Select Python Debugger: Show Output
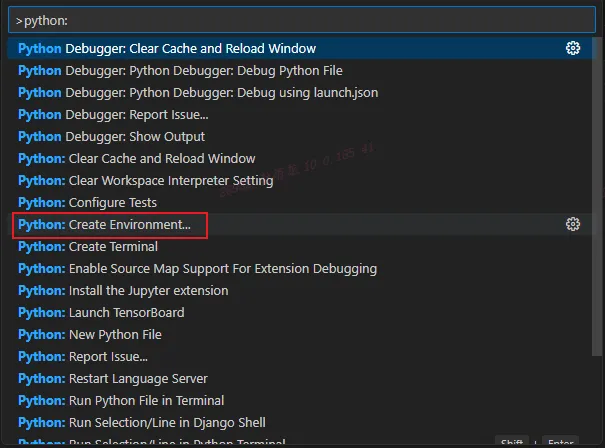605x448 pixels. (x=299, y=137)
